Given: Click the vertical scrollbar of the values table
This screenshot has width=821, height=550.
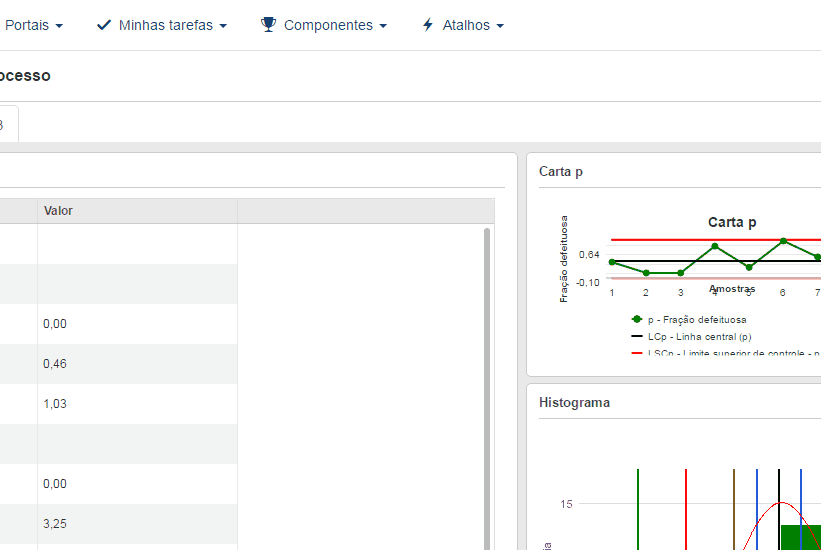Looking at the screenshot, I should coord(487,389).
